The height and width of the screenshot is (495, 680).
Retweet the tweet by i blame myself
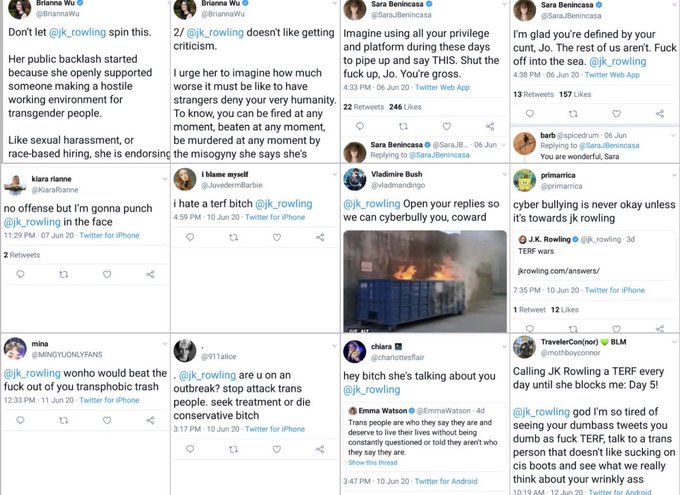tap(233, 238)
